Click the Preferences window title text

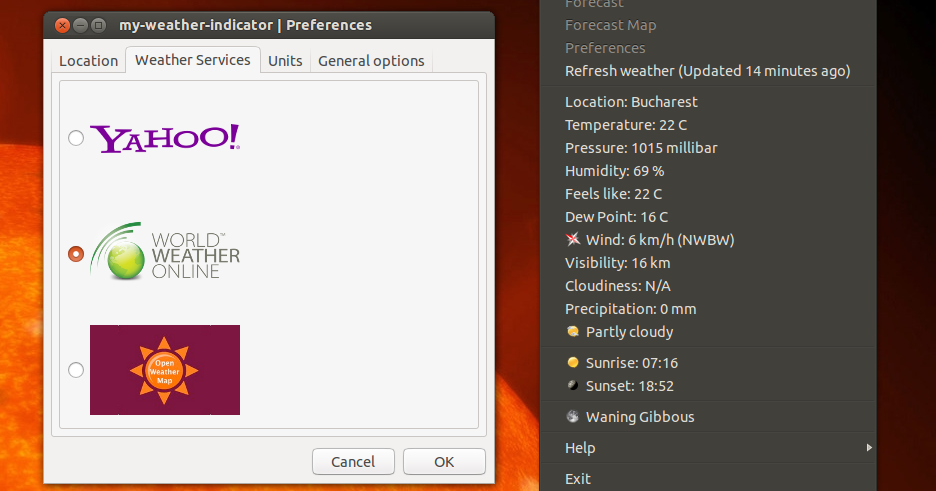click(245, 25)
